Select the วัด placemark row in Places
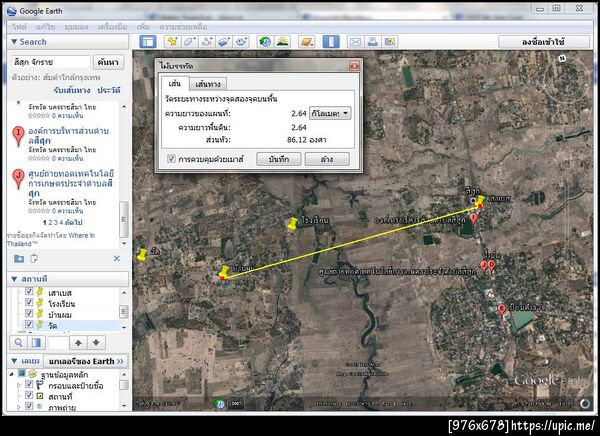Viewport: 600px width, 436px height. [52, 325]
